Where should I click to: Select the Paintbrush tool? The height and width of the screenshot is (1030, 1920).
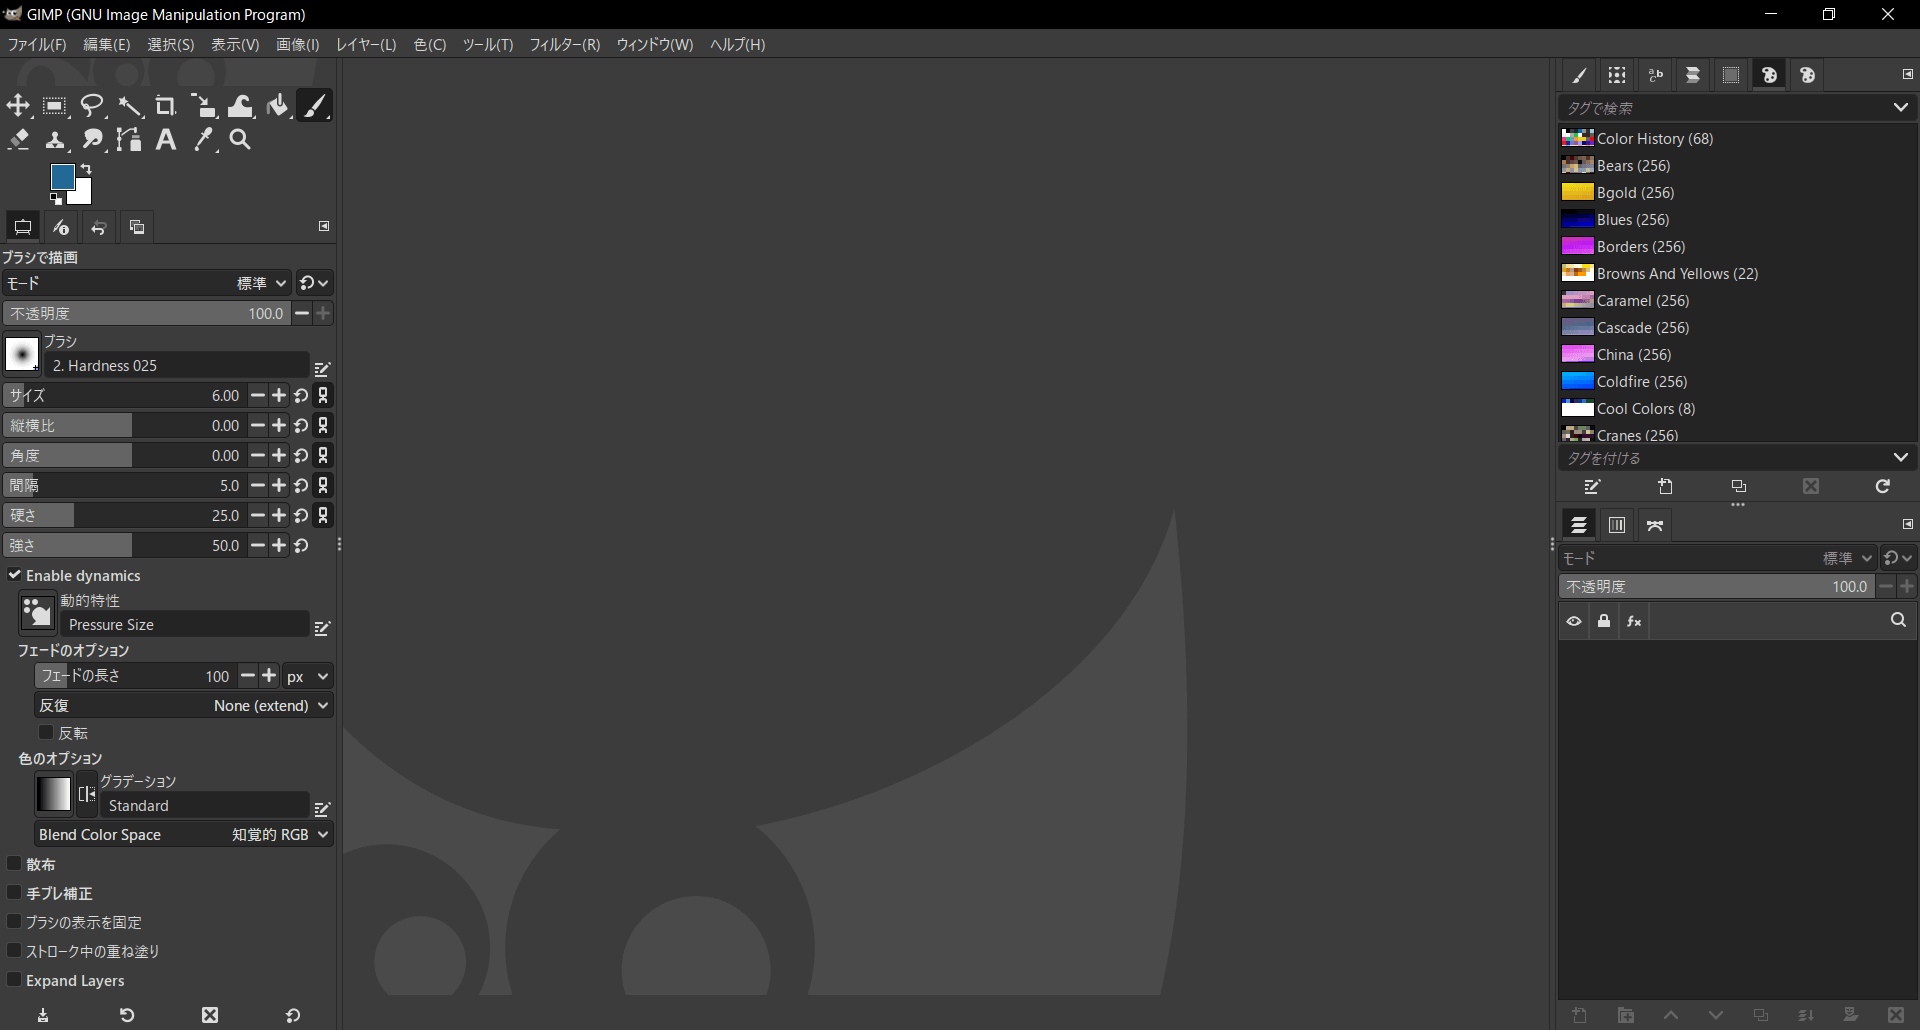click(314, 106)
